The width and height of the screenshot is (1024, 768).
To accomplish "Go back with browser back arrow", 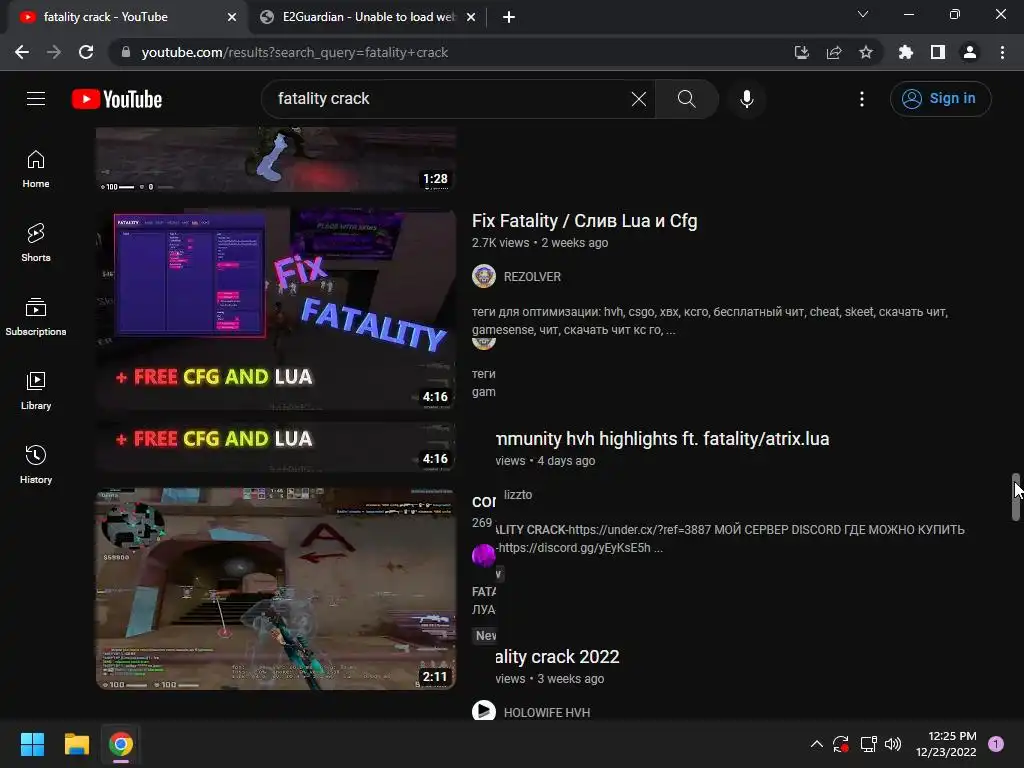I will (22, 52).
